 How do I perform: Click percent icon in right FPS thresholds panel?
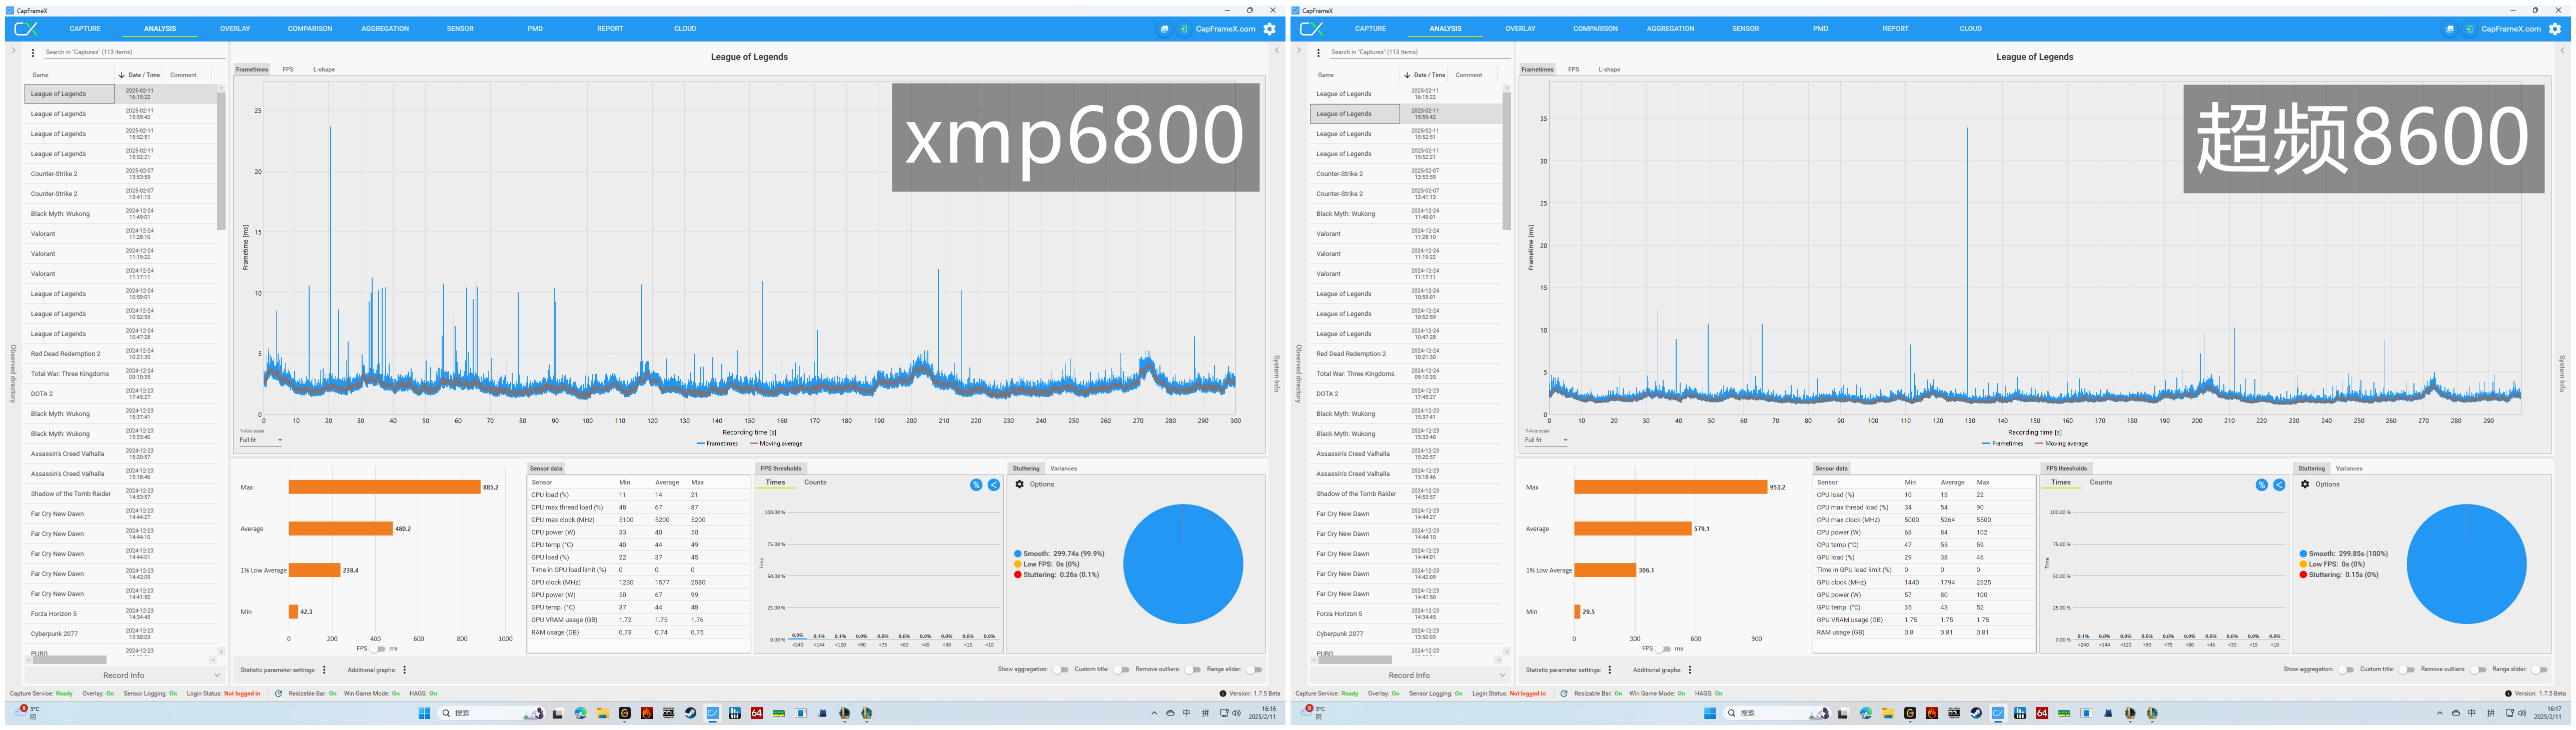(x=2261, y=485)
